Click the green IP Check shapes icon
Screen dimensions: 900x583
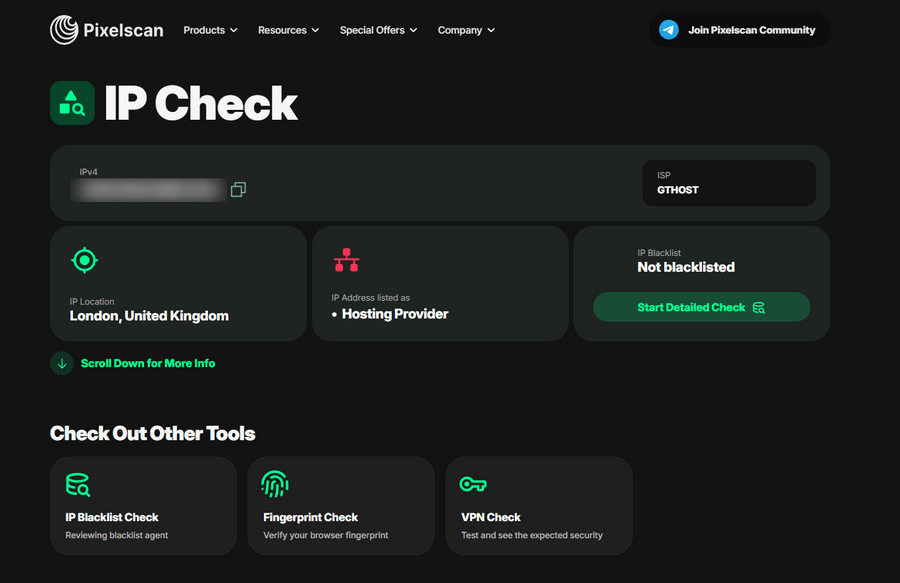(72, 103)
